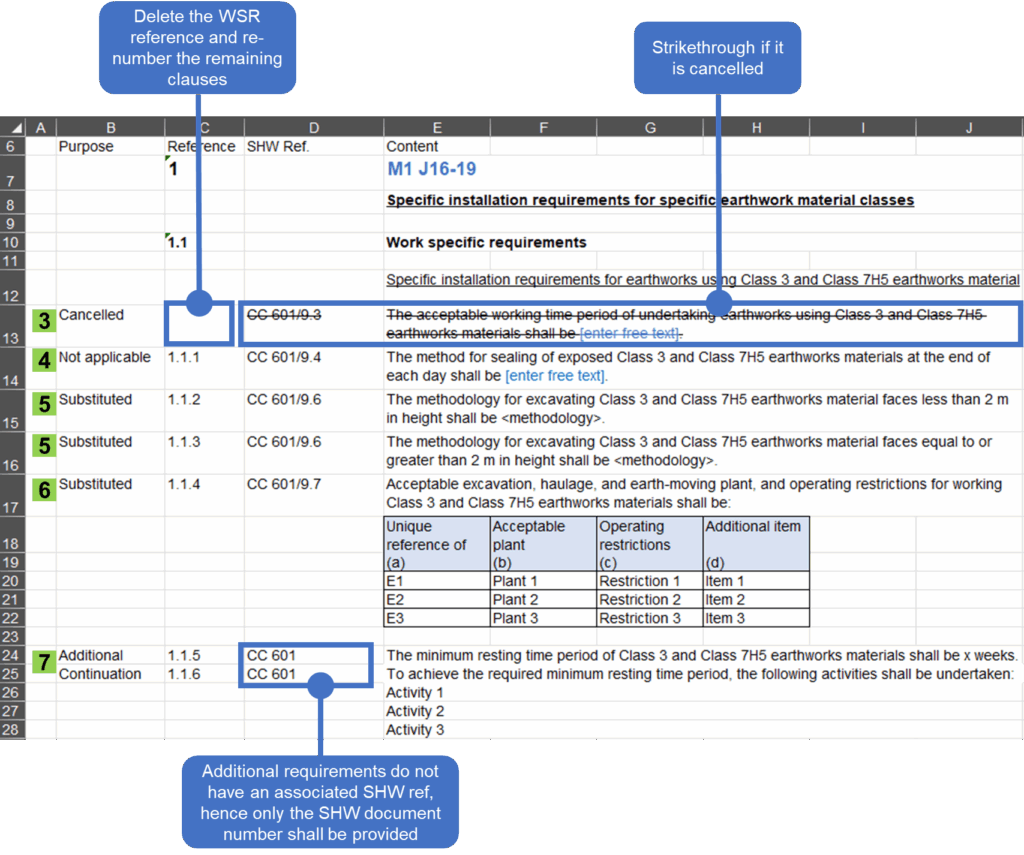Select column J header
Viewport: 1024px width, 855px height.
(x=968, y=127)
